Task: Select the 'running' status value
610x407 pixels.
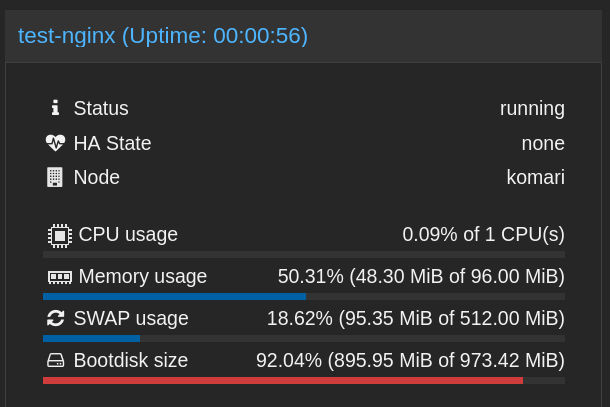Action: click(x=532, y=109)
